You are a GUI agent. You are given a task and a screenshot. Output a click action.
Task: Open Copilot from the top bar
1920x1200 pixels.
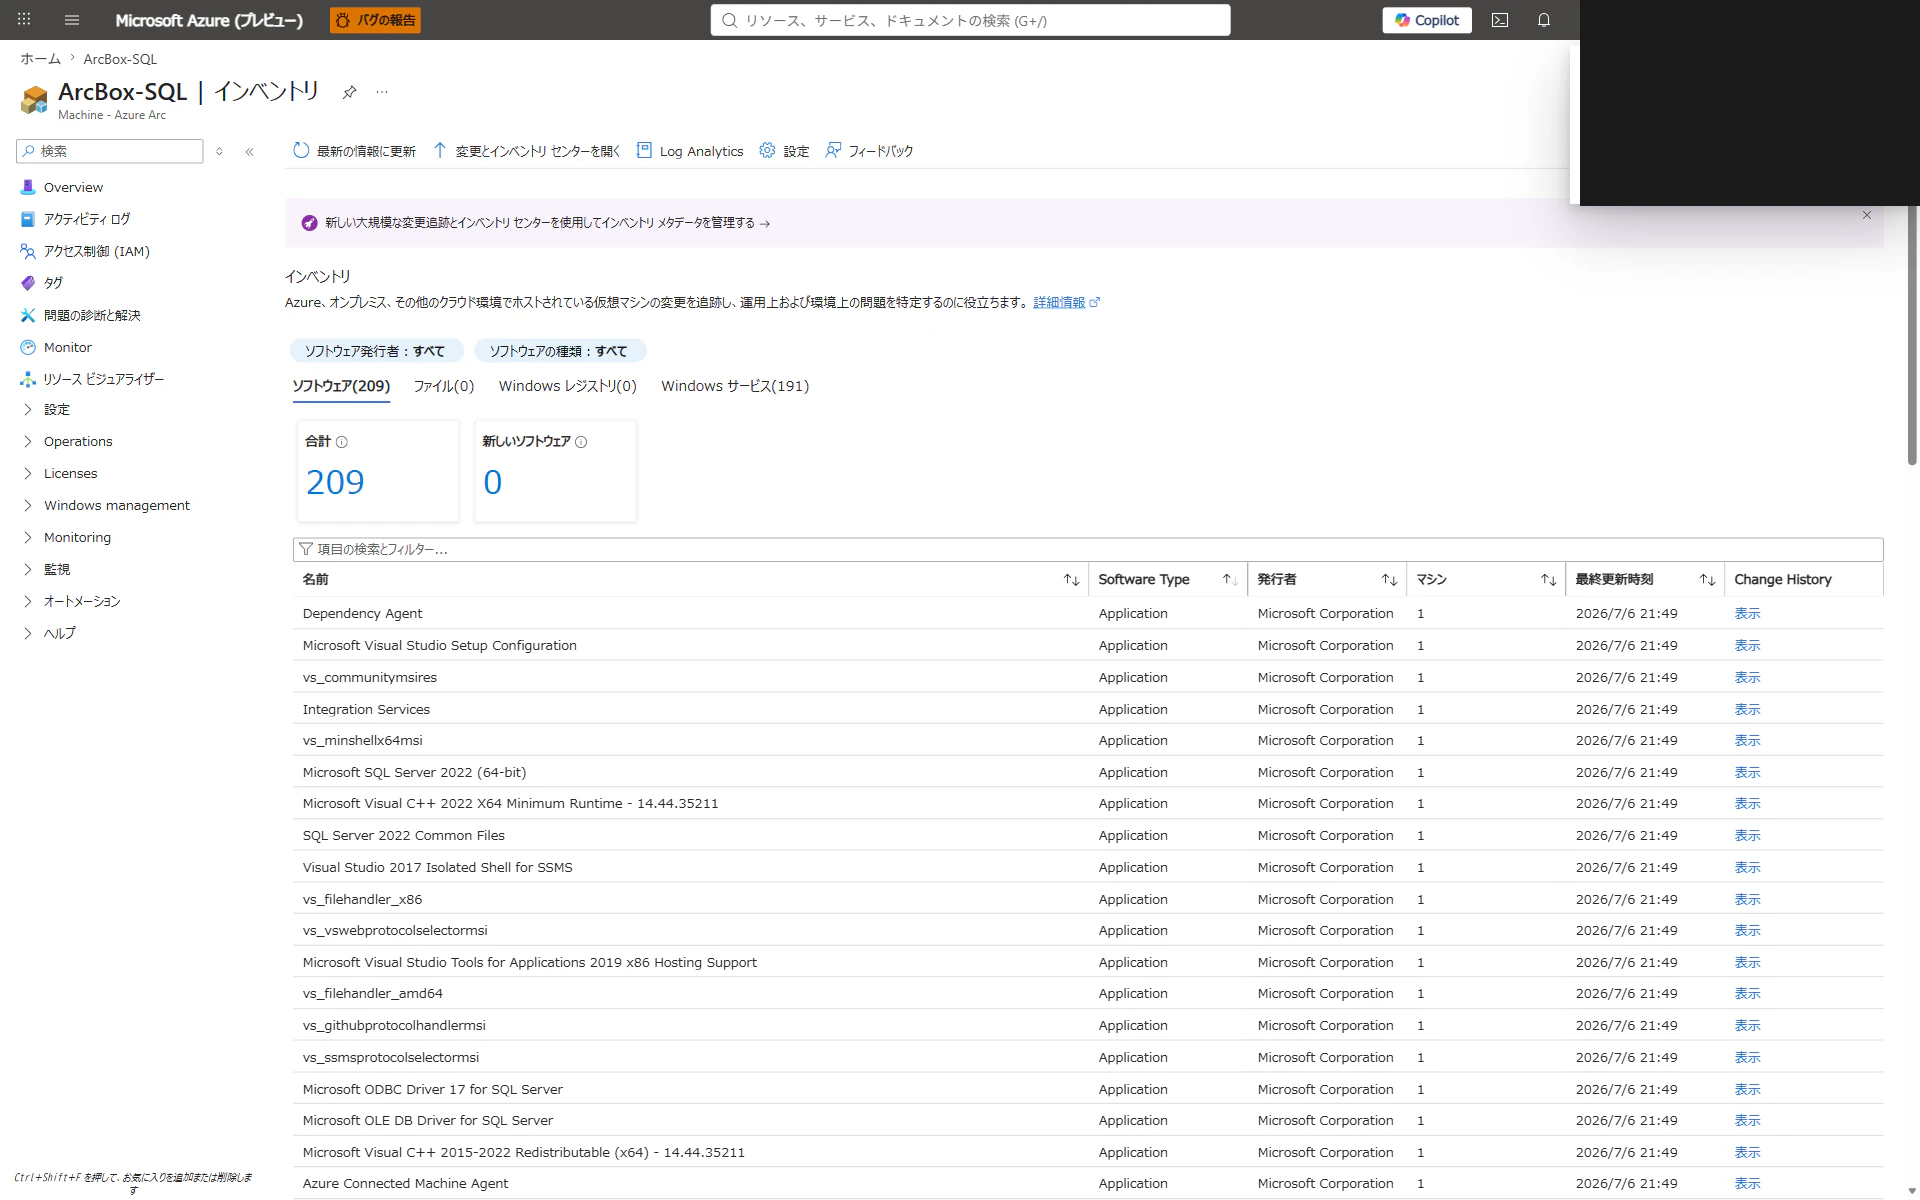pyautogui.click(x=1427, y=20)
